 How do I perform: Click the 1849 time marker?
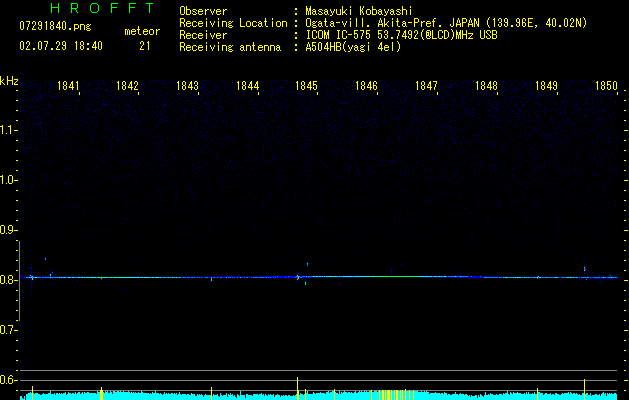[x=546, y=86]
